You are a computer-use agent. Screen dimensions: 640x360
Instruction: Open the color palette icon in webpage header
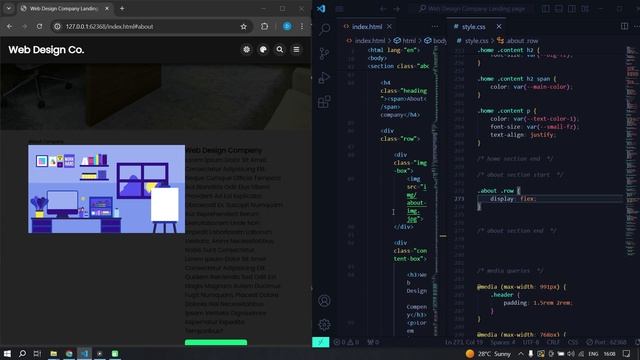pos(263,49)
